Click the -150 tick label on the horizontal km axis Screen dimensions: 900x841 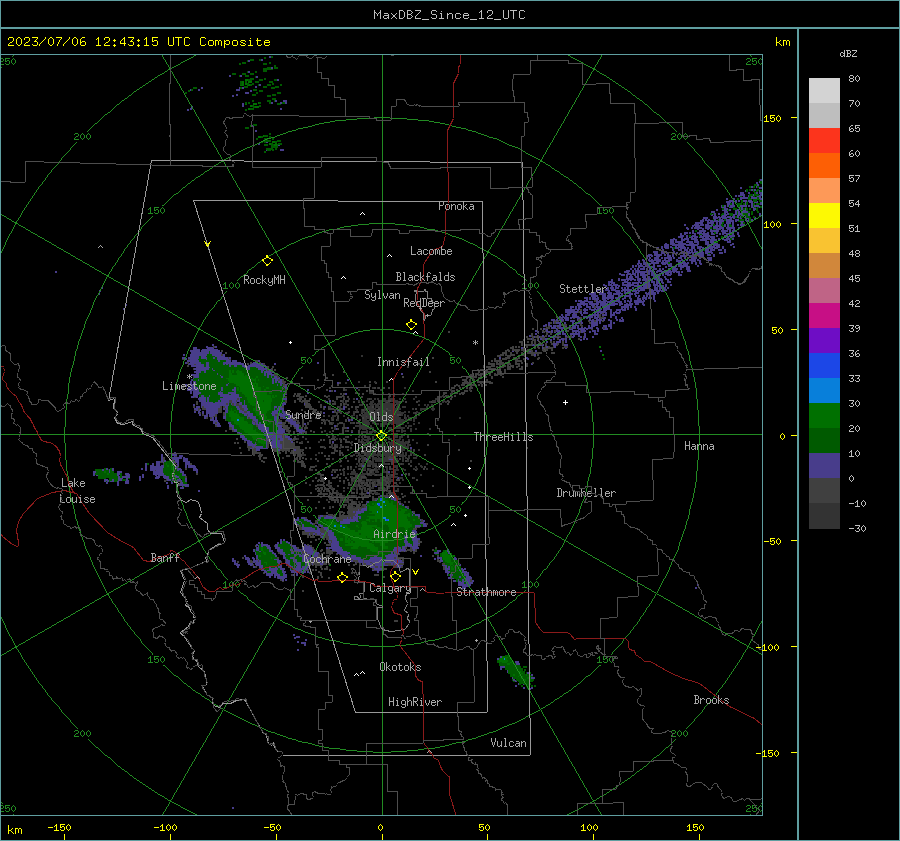tap(59, 827)
